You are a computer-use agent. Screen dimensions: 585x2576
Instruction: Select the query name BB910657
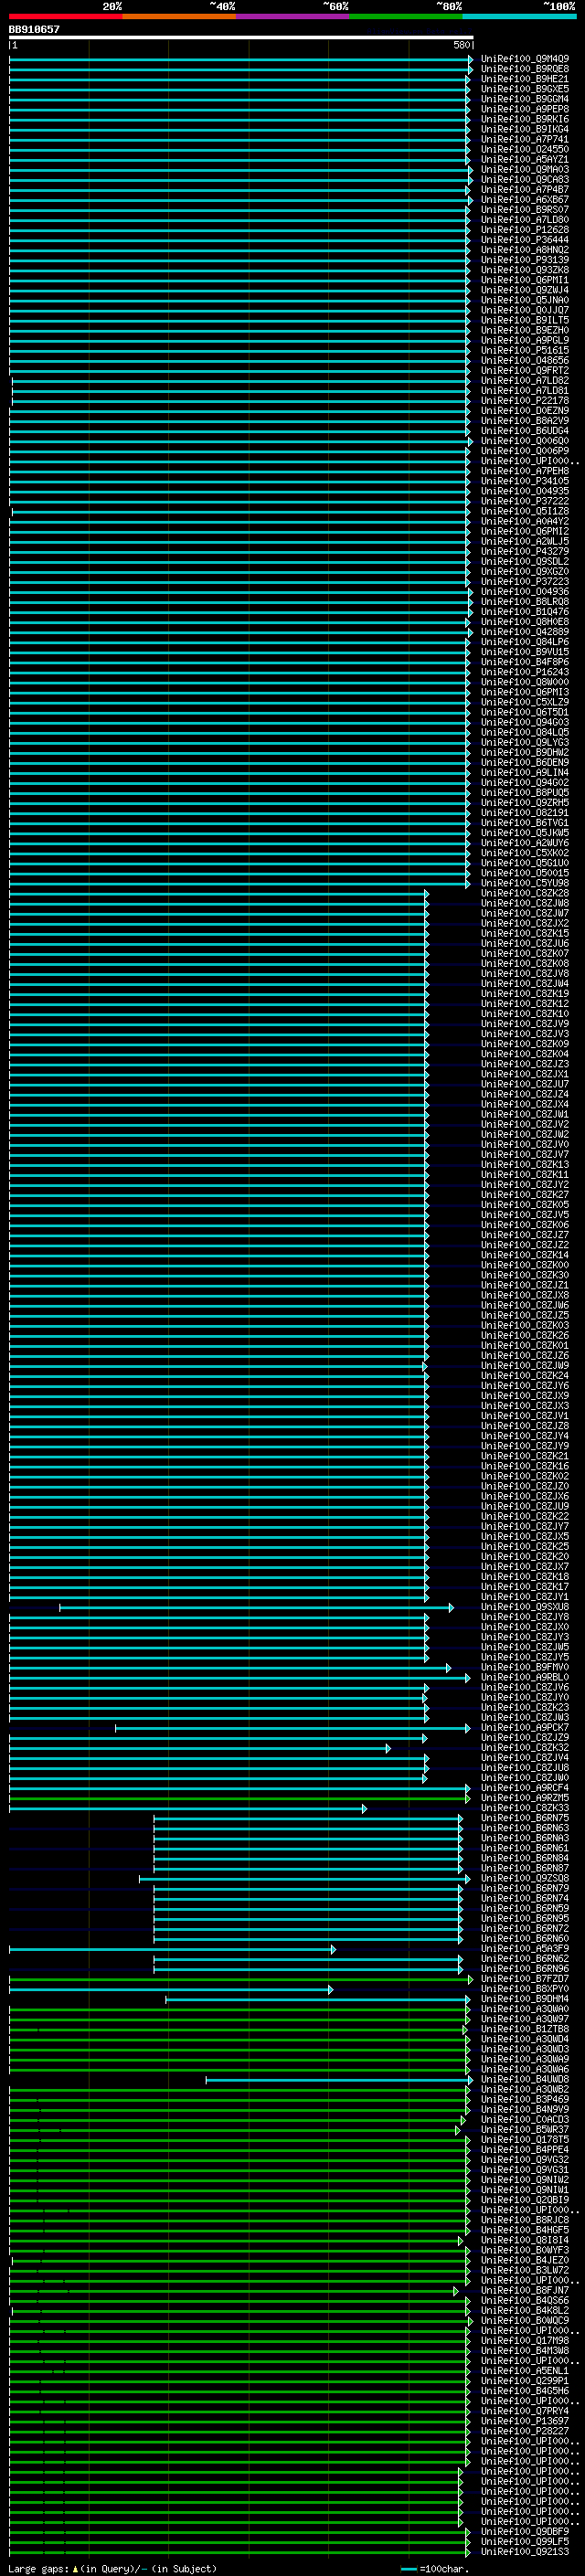tap(34, 29)
